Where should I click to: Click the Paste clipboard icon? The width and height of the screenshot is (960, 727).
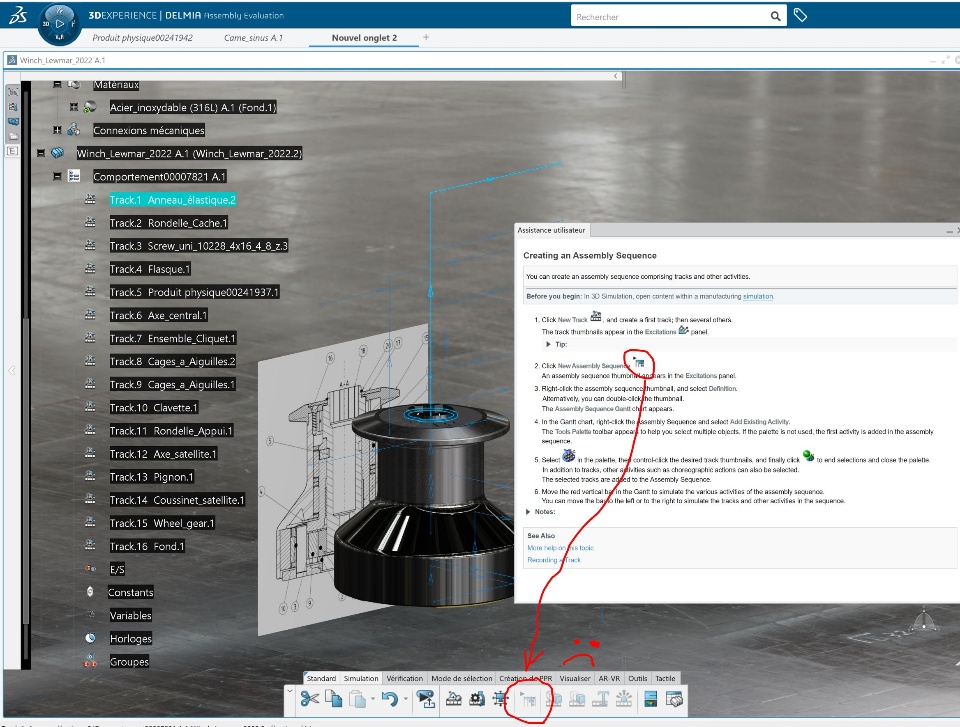[357, 699]
